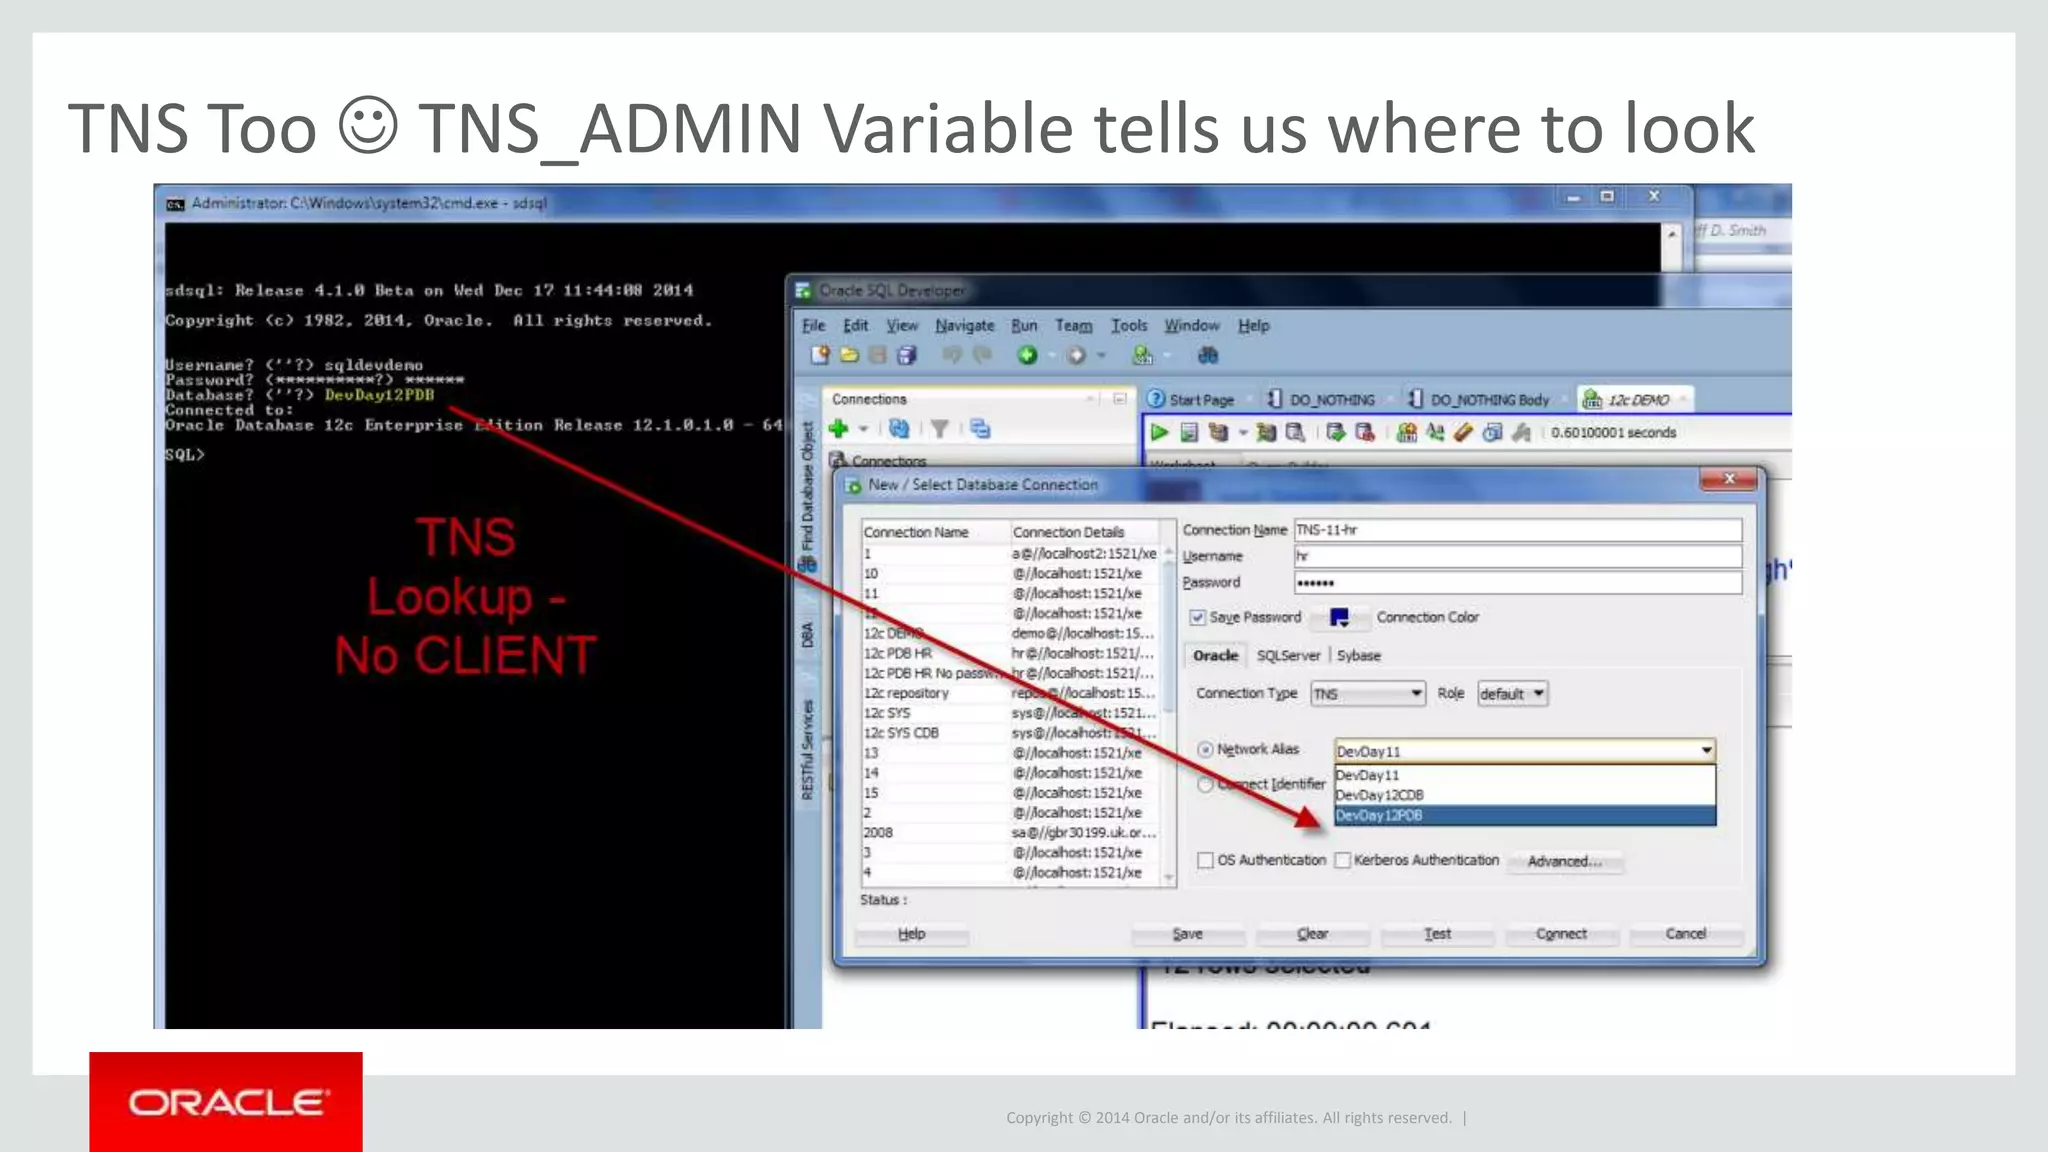
Task: Click the green Back navigation icon
Action: pos(1027,355)
